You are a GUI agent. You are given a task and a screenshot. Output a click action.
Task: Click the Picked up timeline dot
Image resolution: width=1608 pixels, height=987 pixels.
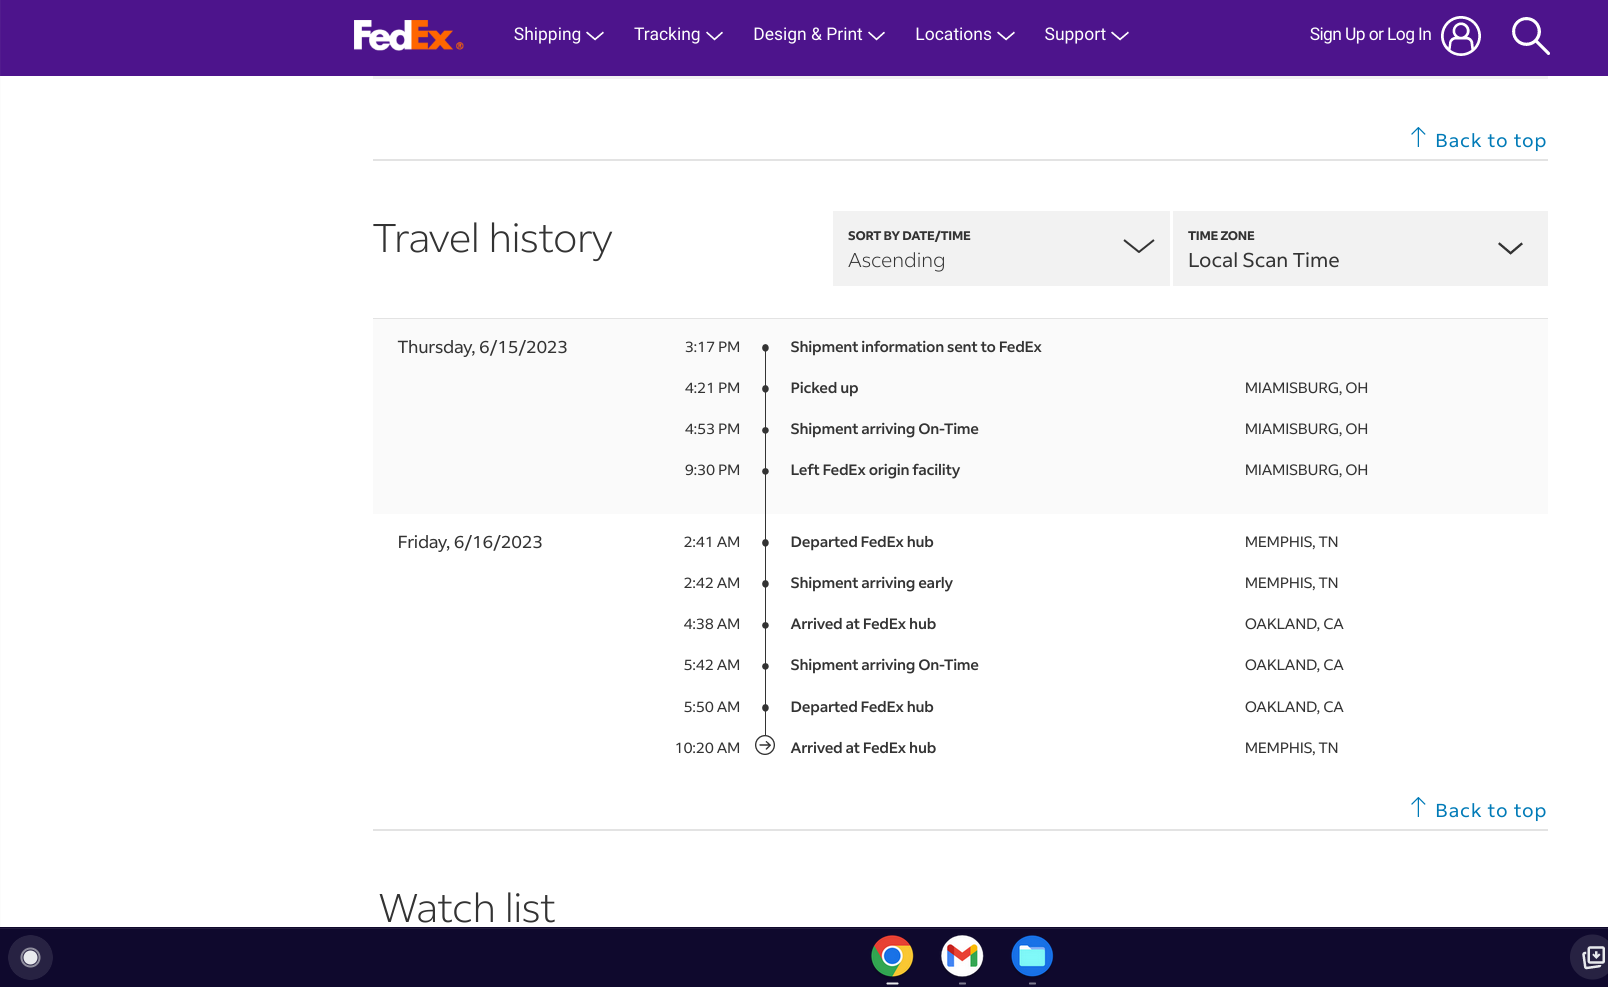(765, 388)
